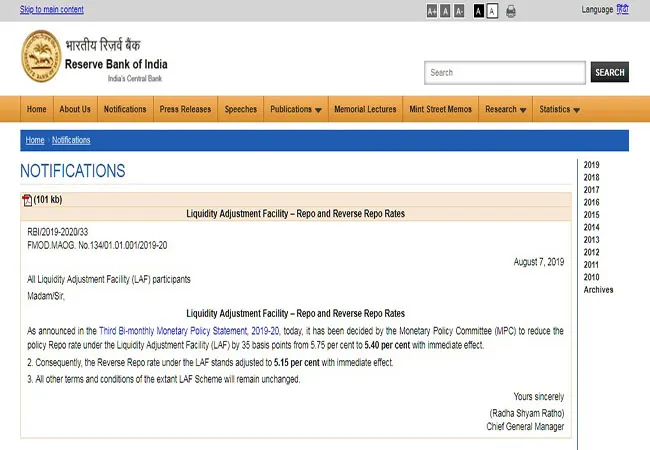
Task: Open the Home menu item
Action: [x=36, y=109]
